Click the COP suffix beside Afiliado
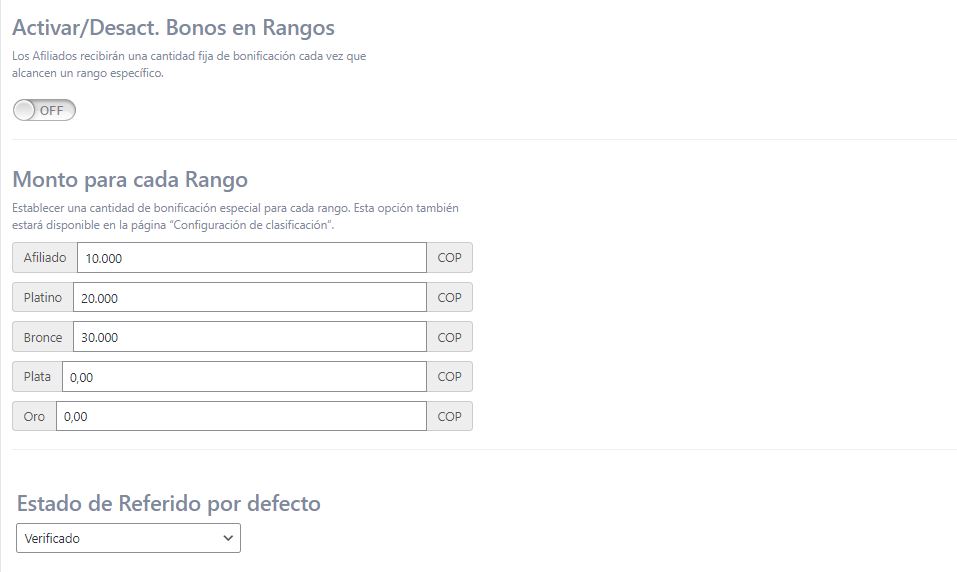The width and height of the screenshot is (957, 572). 449,258
